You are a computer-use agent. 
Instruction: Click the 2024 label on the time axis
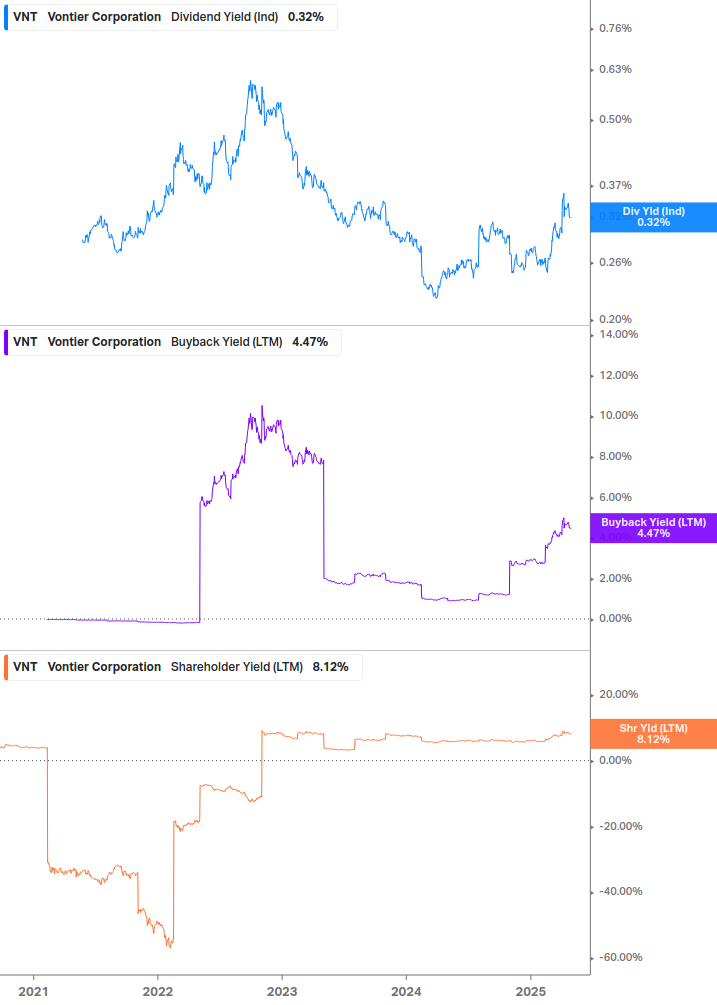coord(406,992)
